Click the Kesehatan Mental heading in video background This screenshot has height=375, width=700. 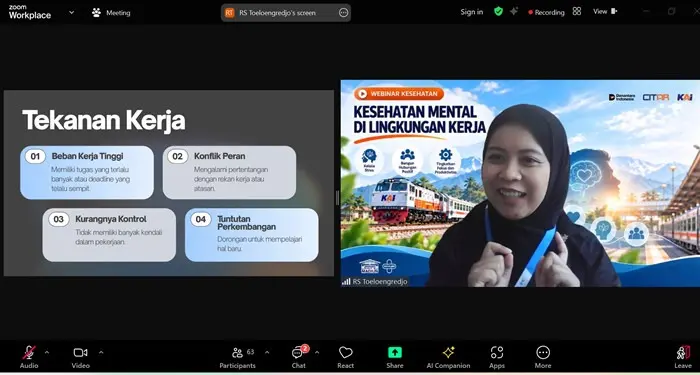pyautogui.click(x=419, y=119)
